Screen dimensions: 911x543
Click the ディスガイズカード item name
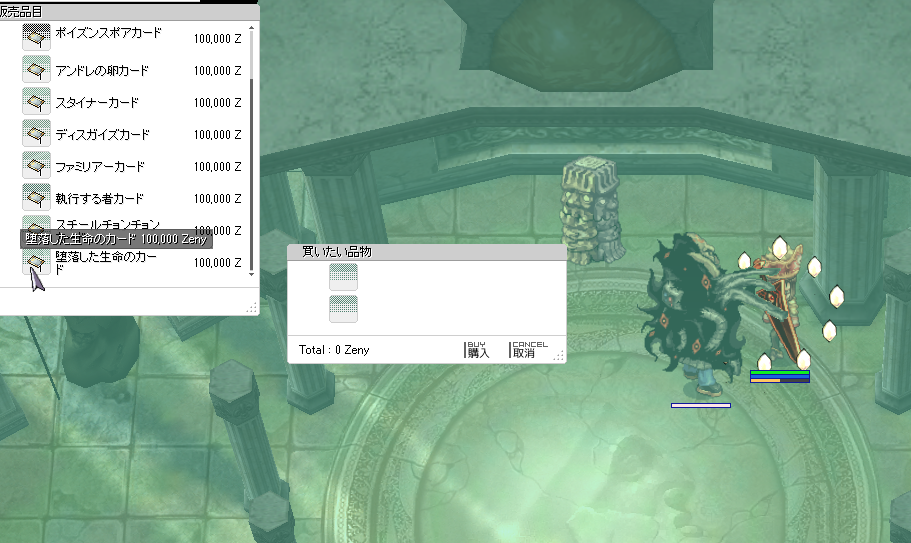pyautogui.click(x=102, y=134)
